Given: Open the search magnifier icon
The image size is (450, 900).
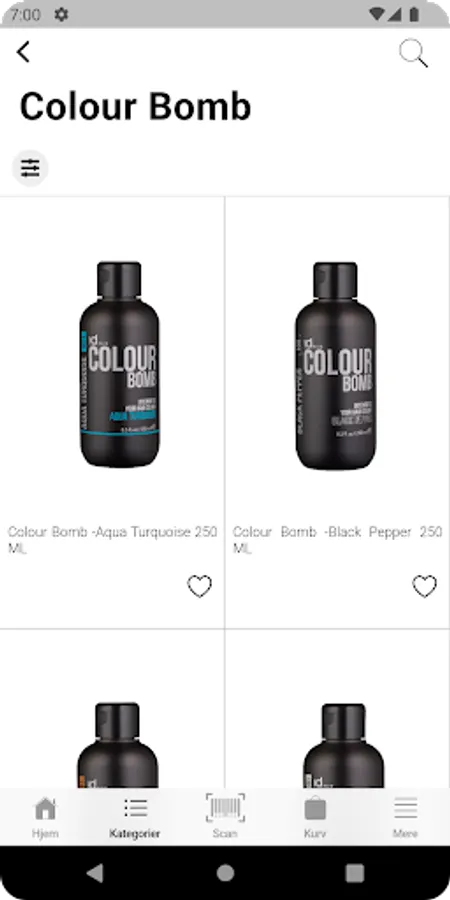Looking at the screenshot, I should (413, 53).
